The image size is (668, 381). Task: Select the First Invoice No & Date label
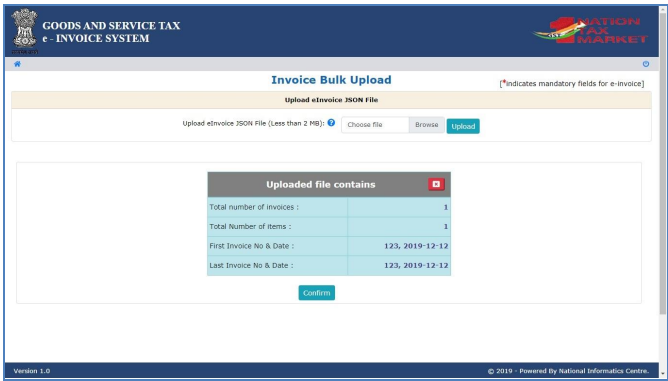click(x=251, y=246)
